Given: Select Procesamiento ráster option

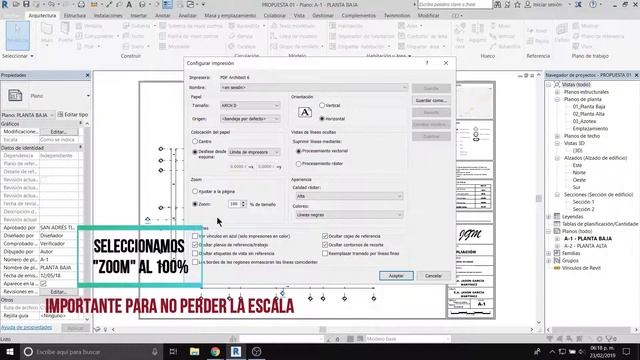Looking at the screenshot, I should 298,164.
